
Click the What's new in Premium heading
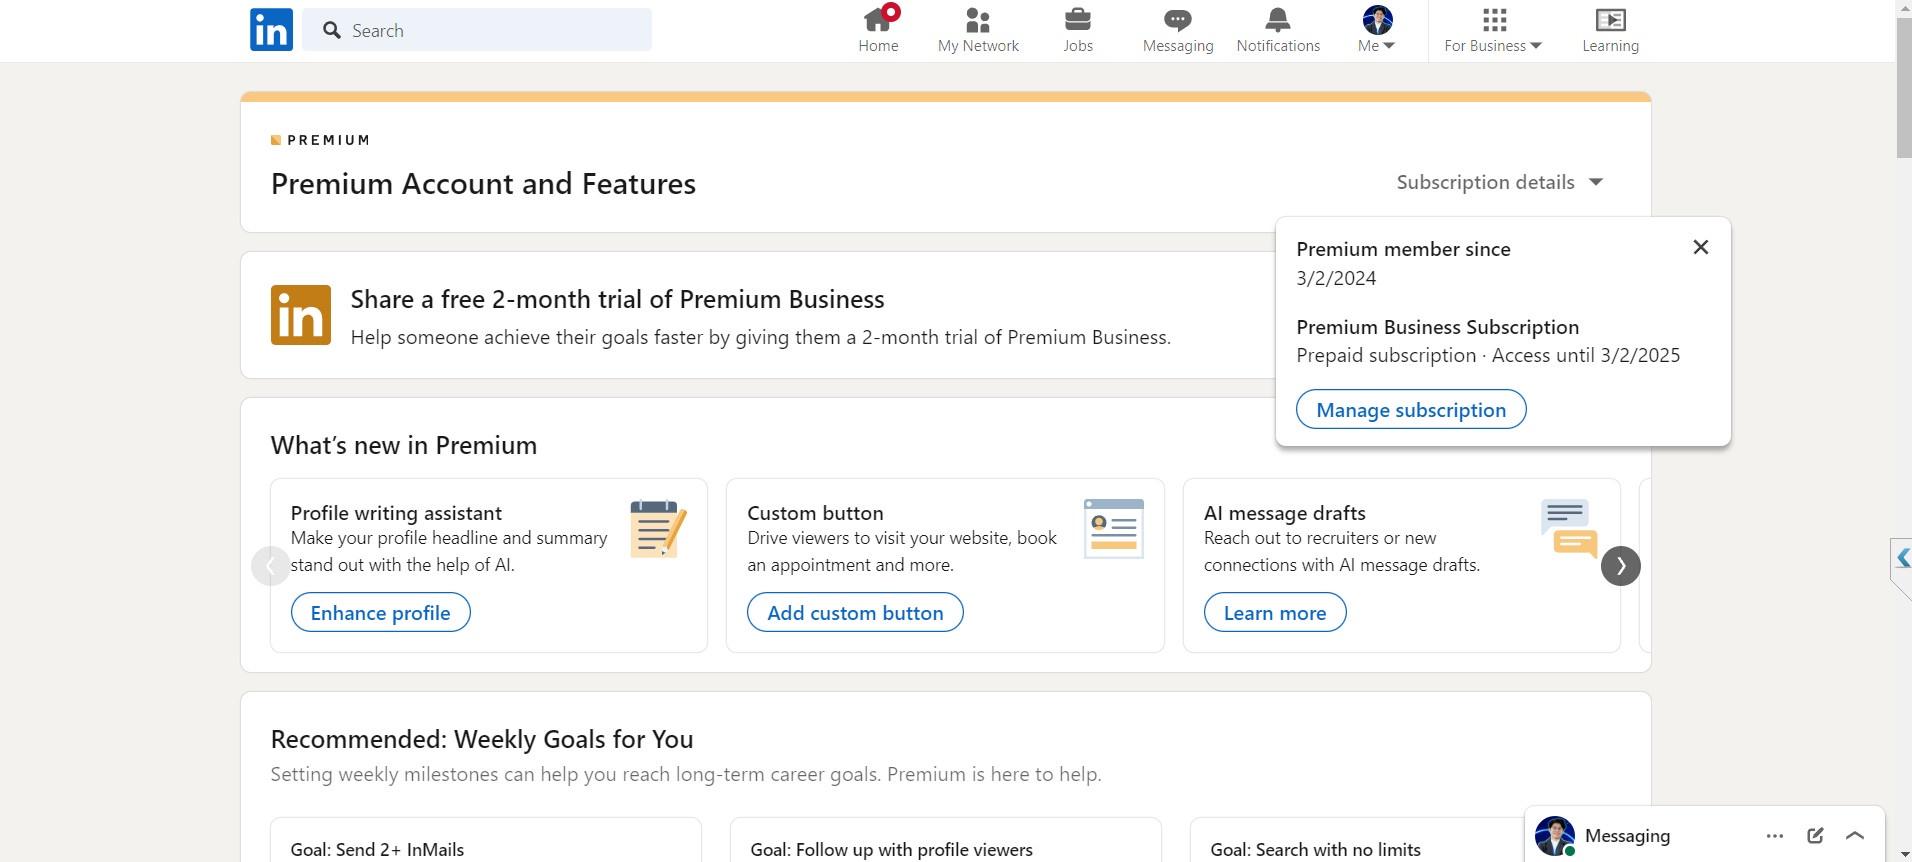(x=404, y=445)
